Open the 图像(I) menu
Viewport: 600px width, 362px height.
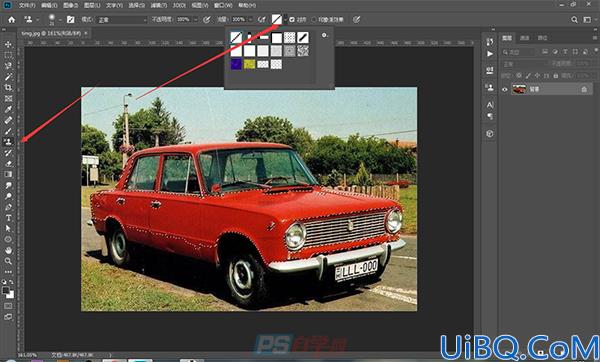tap(70, 5)
